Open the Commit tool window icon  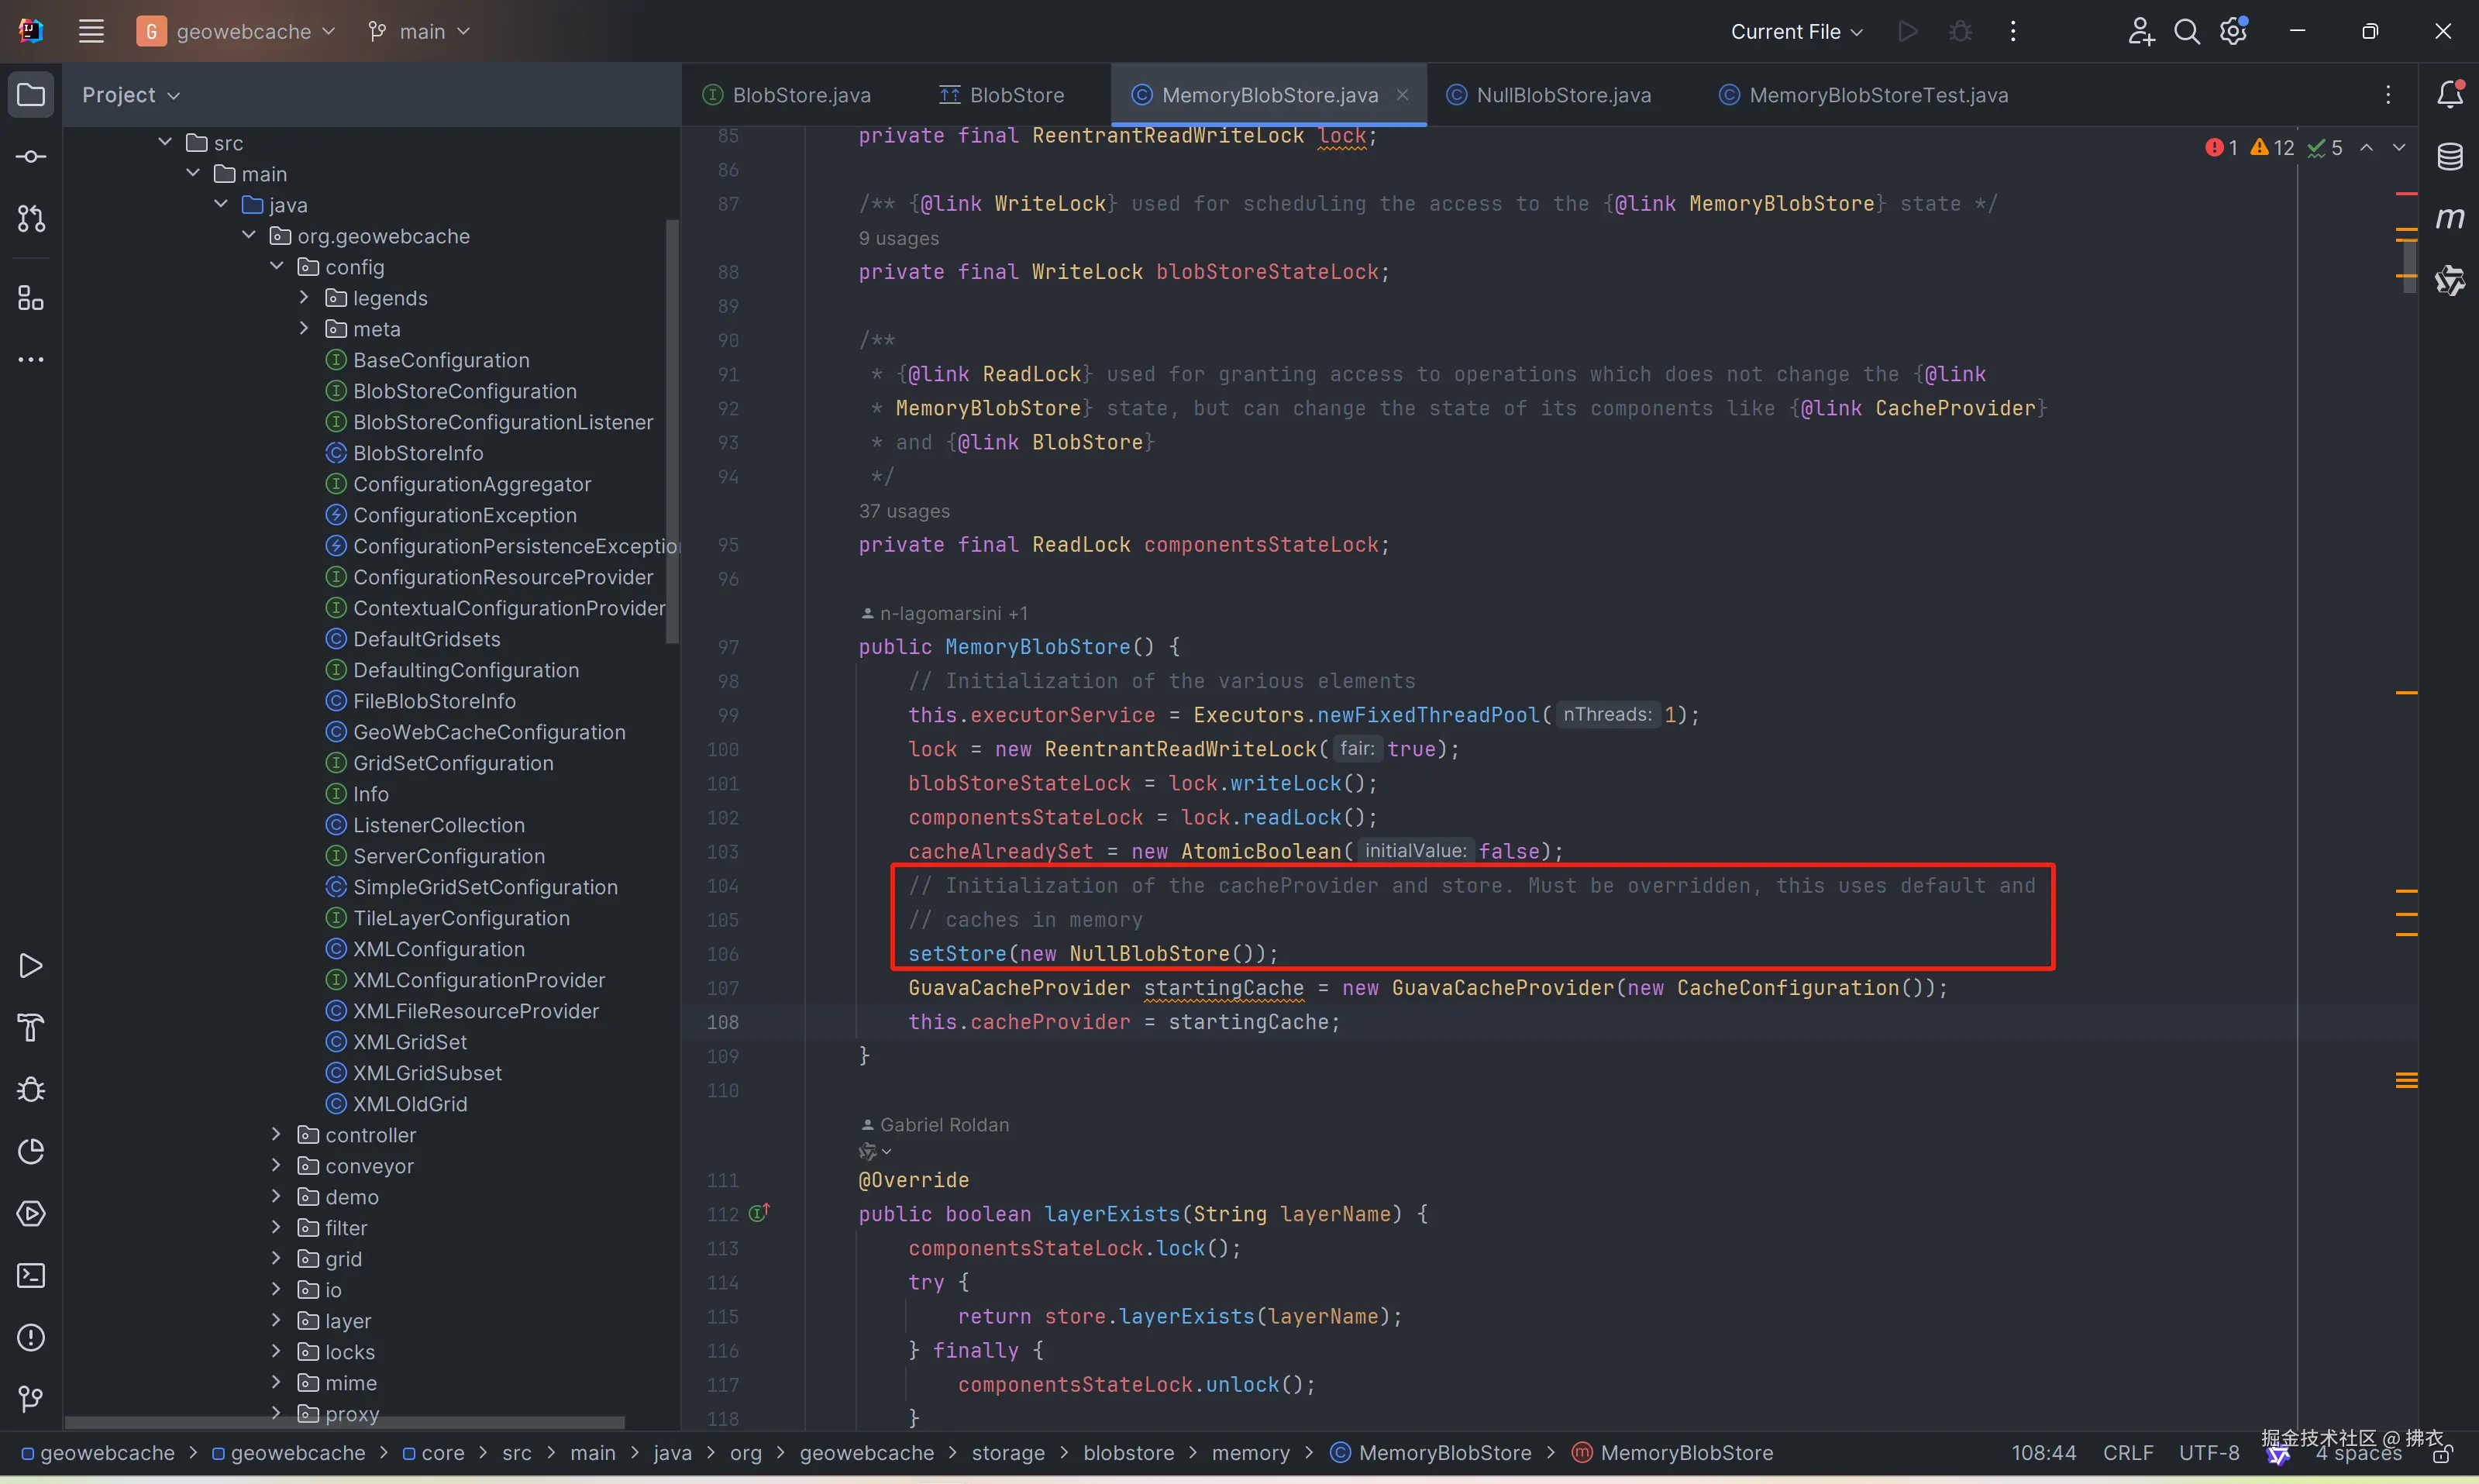[x=31, y=157]
